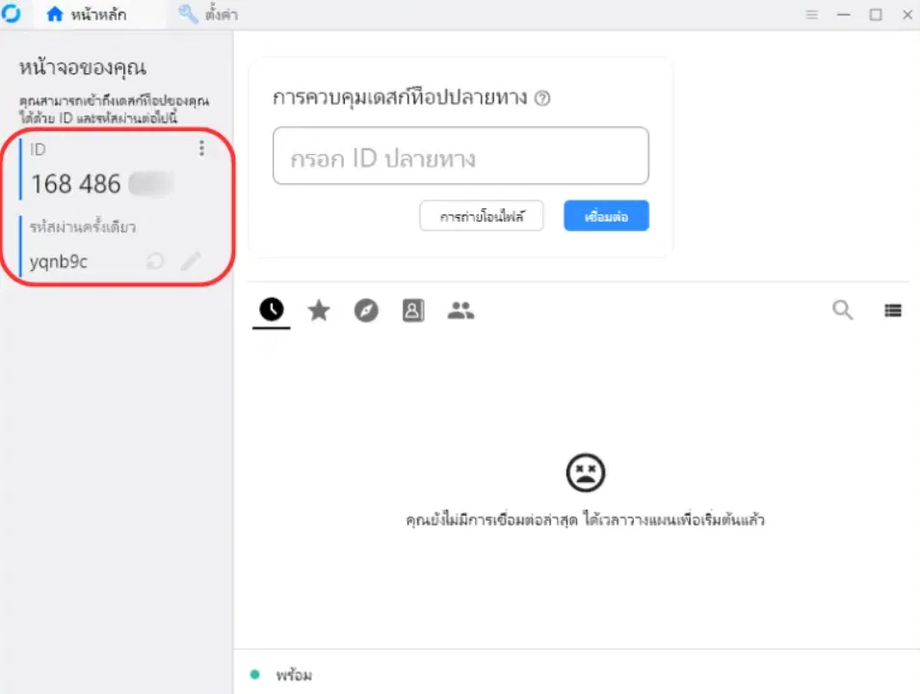This screenshot has width=920, height=694.
Task: Click the one-time password yqnb9c text
Action: pyautogui.click(x=58, y=262)
